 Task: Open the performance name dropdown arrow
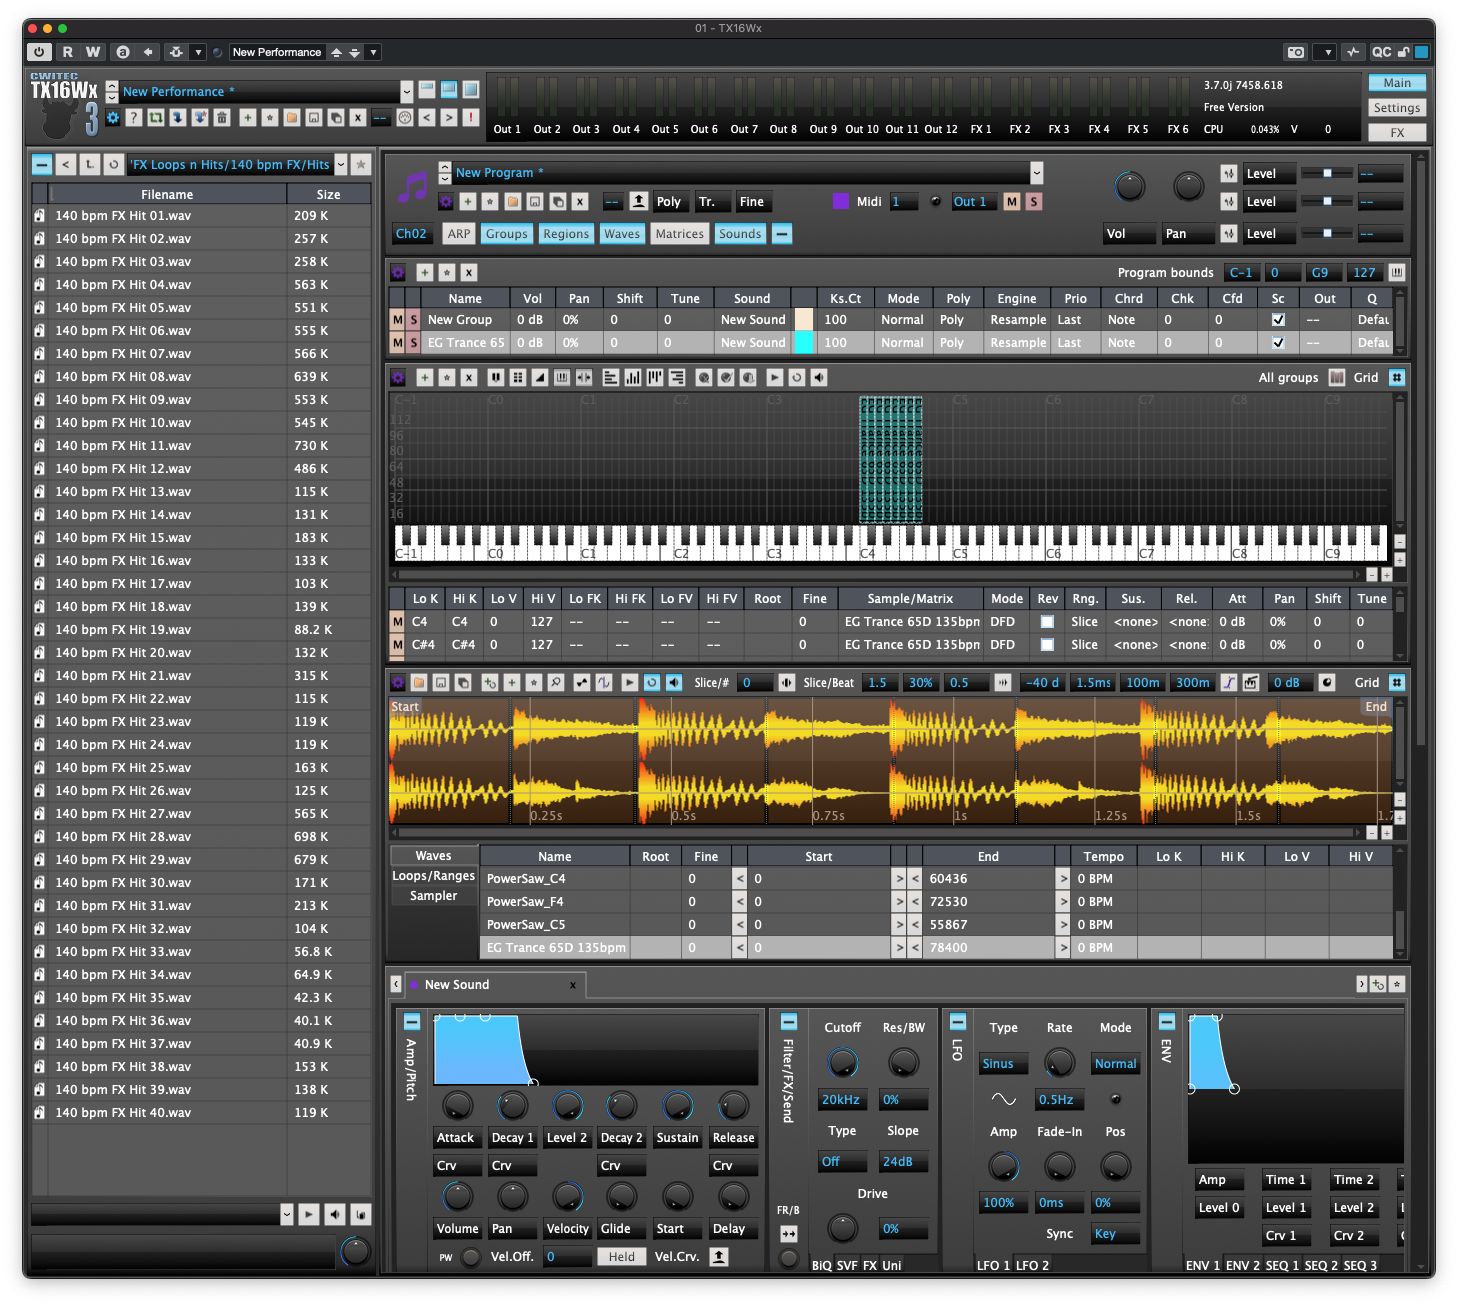[406, 92]
